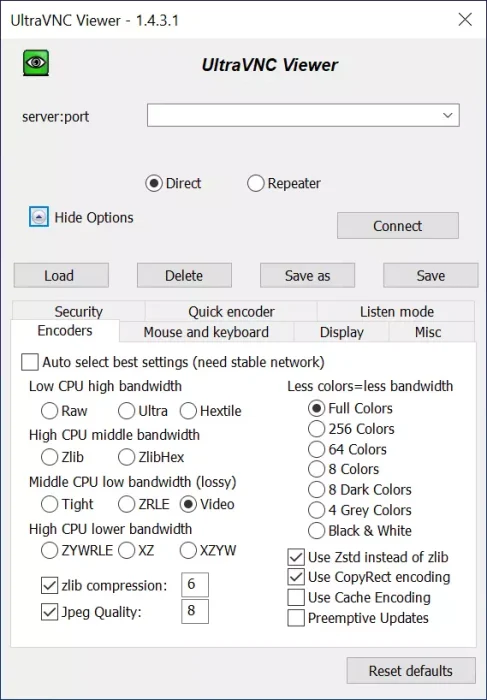
Task: Select the XZYW encoder radio button
Action: [x=188, y=550]
